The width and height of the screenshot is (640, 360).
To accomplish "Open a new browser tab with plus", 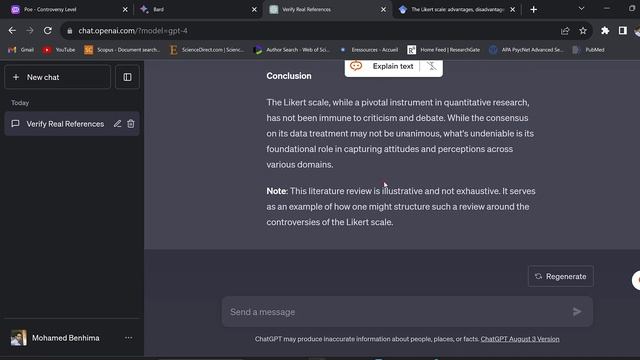I will tap(533, 9).
